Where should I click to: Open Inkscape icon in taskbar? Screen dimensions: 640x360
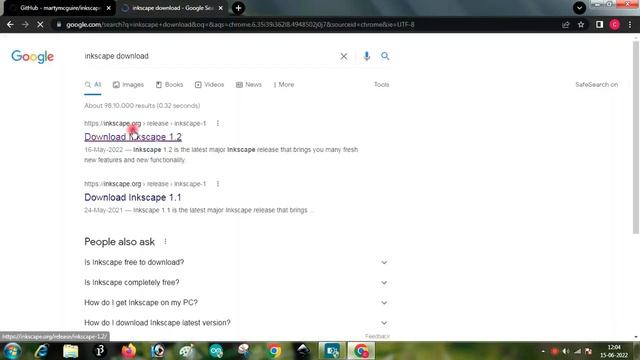303,351
